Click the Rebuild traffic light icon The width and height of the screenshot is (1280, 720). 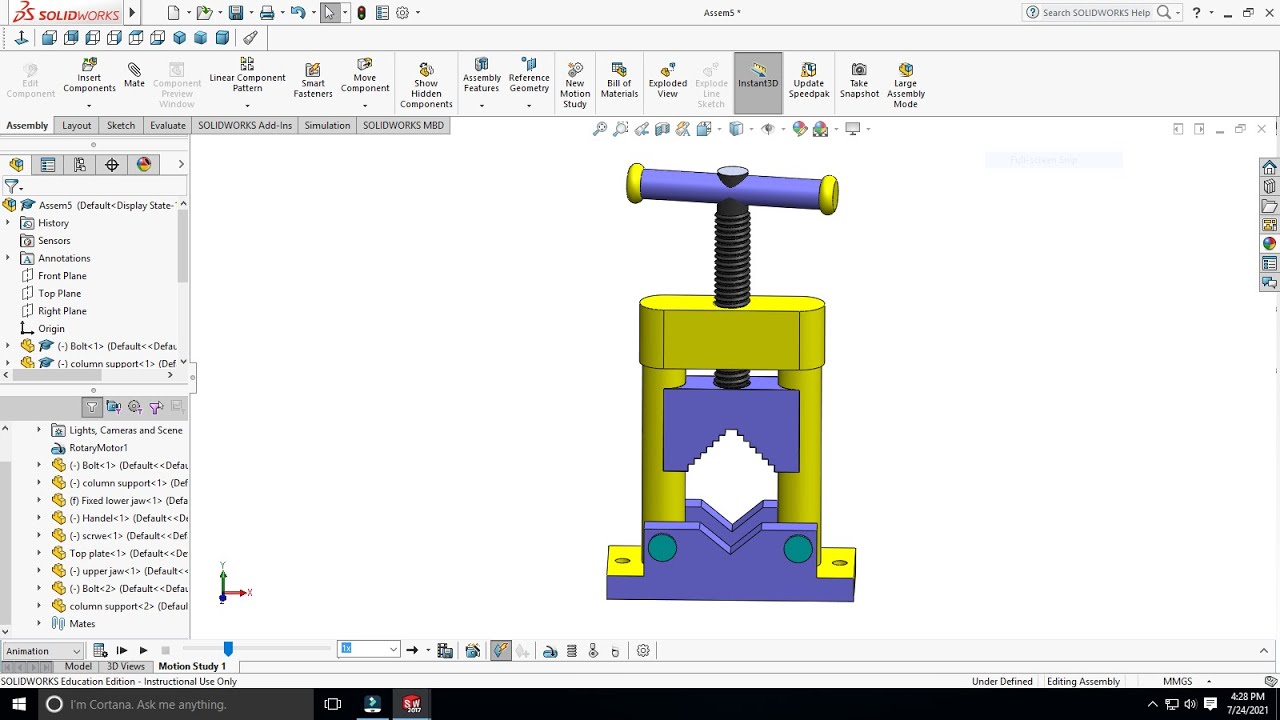pyautogui.click(x=361, y=13)
